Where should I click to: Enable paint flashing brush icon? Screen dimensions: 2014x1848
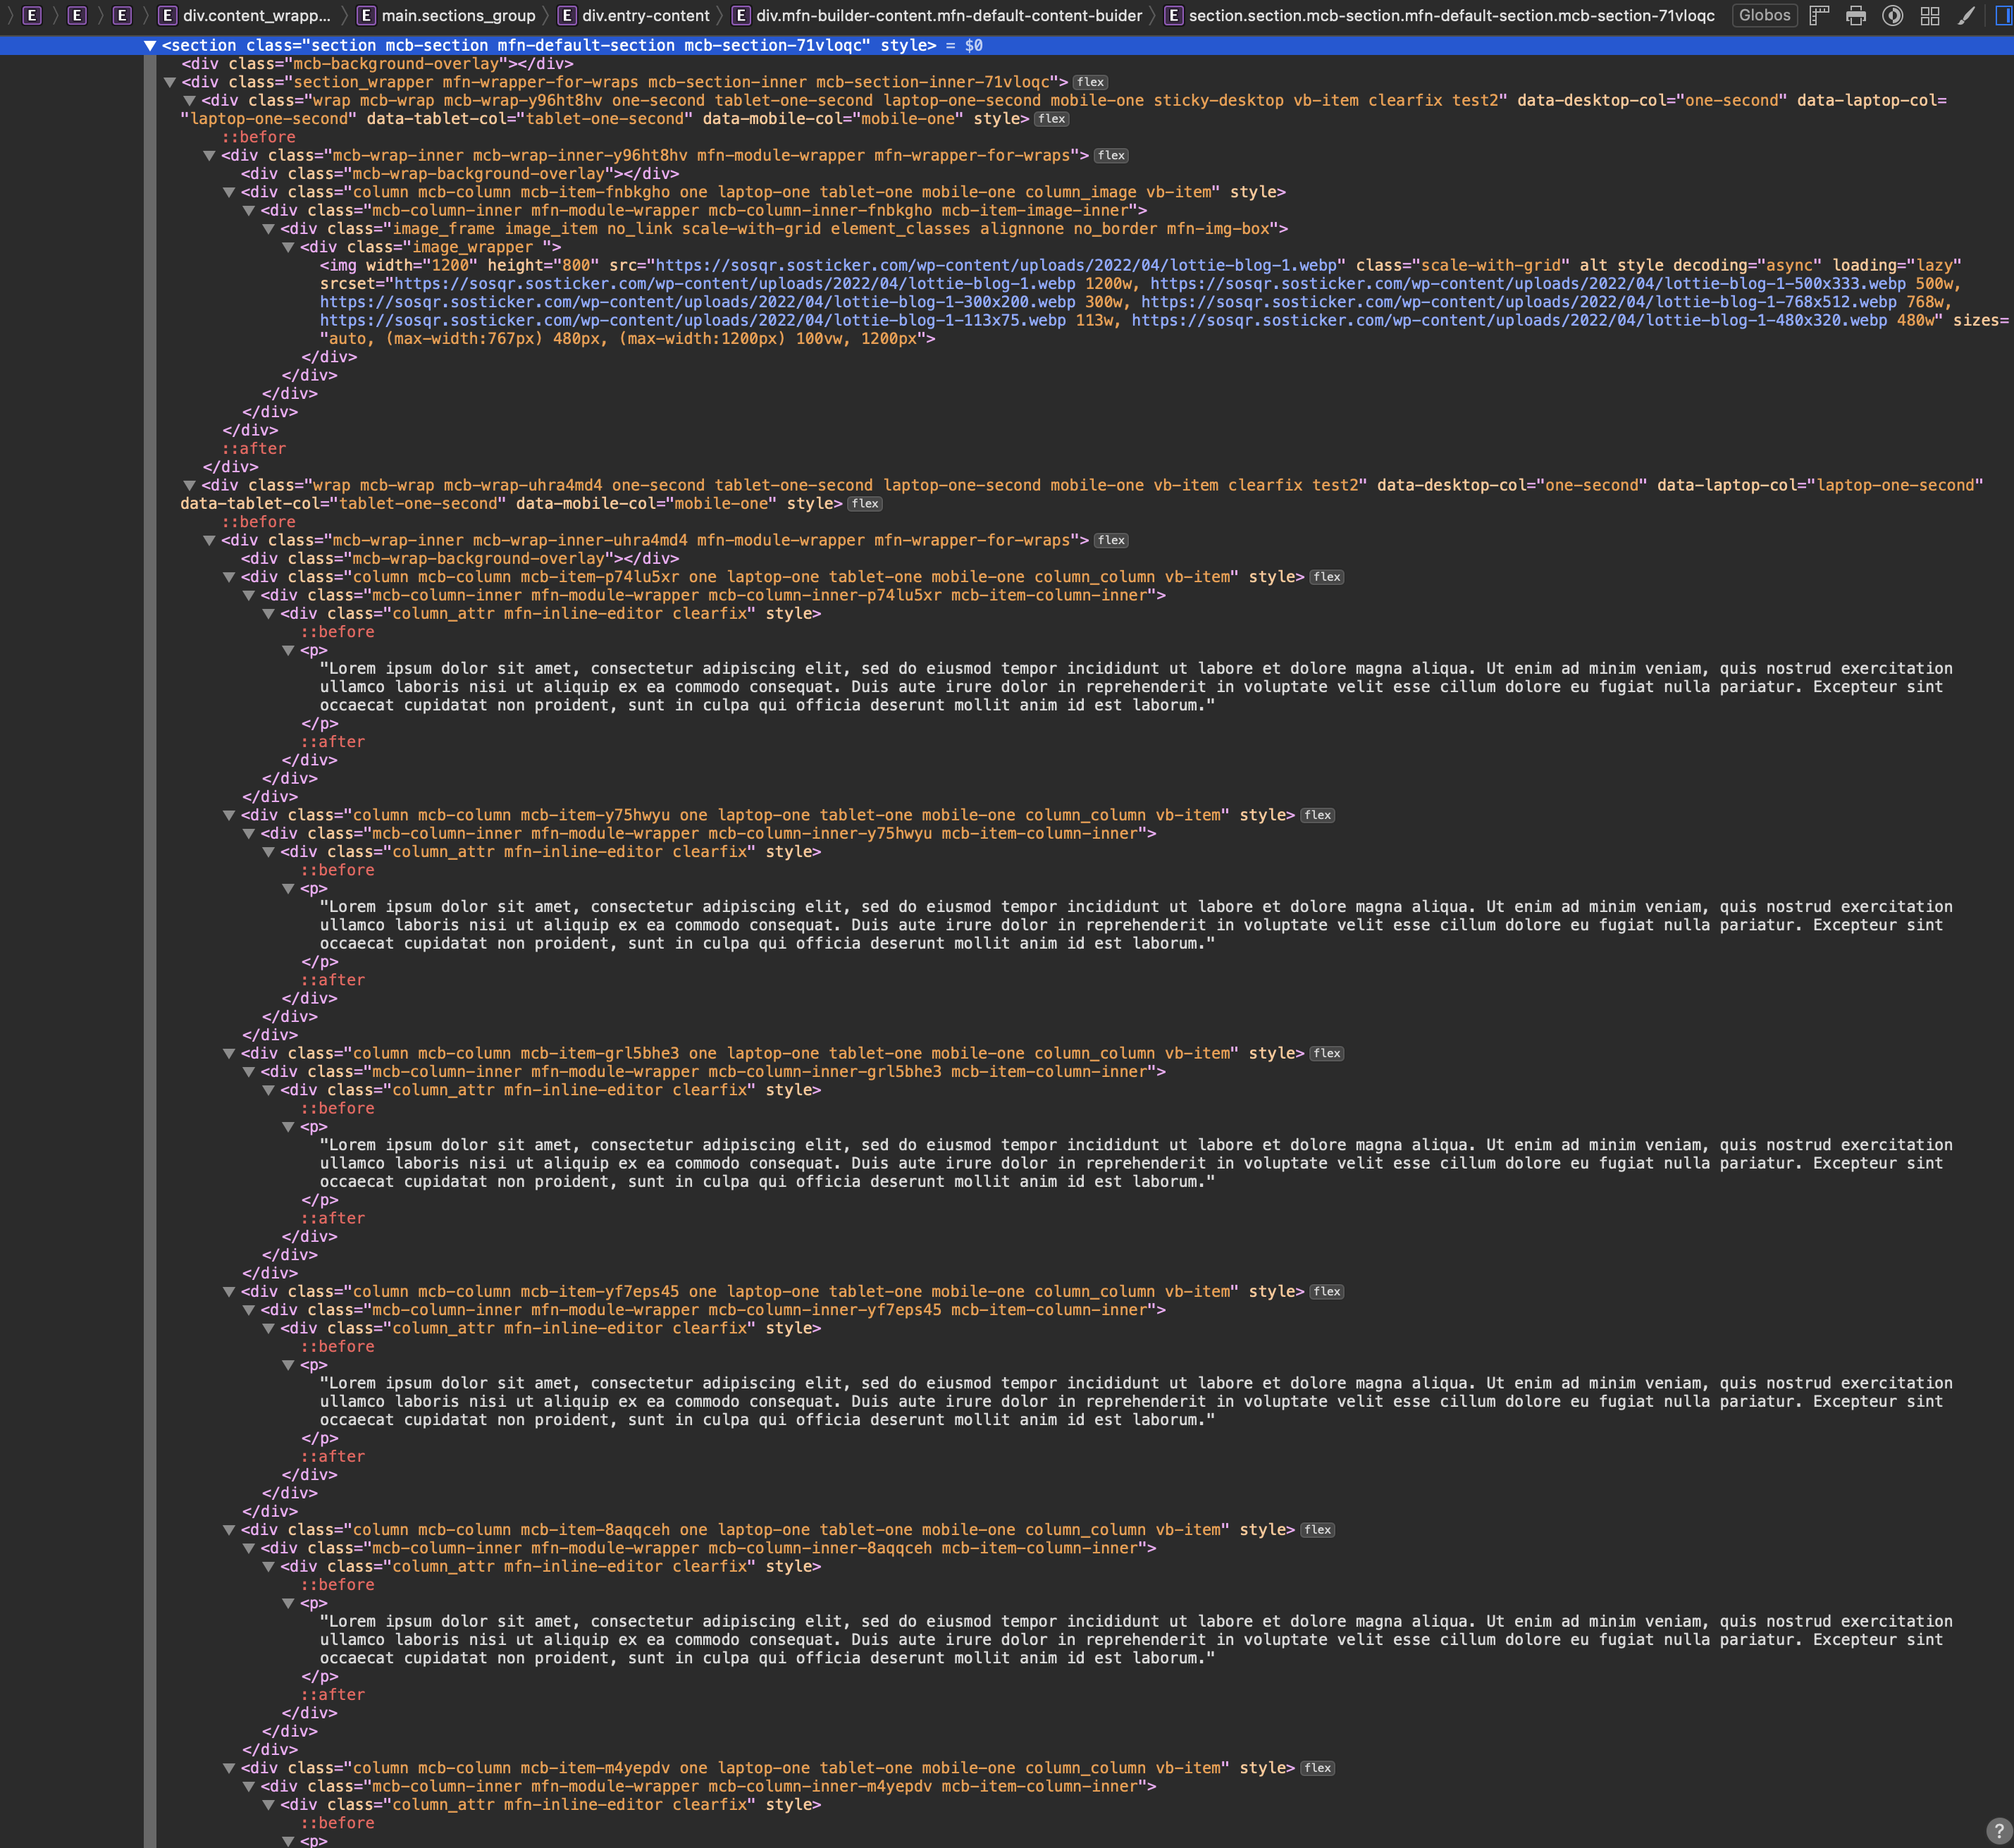pos(1967,16)
